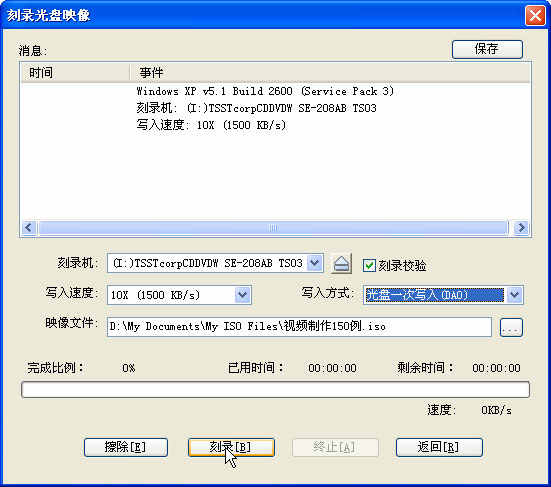Click the 擦除[E] erase button
Viewport: 551px width, 487px height.
point(126,447)
